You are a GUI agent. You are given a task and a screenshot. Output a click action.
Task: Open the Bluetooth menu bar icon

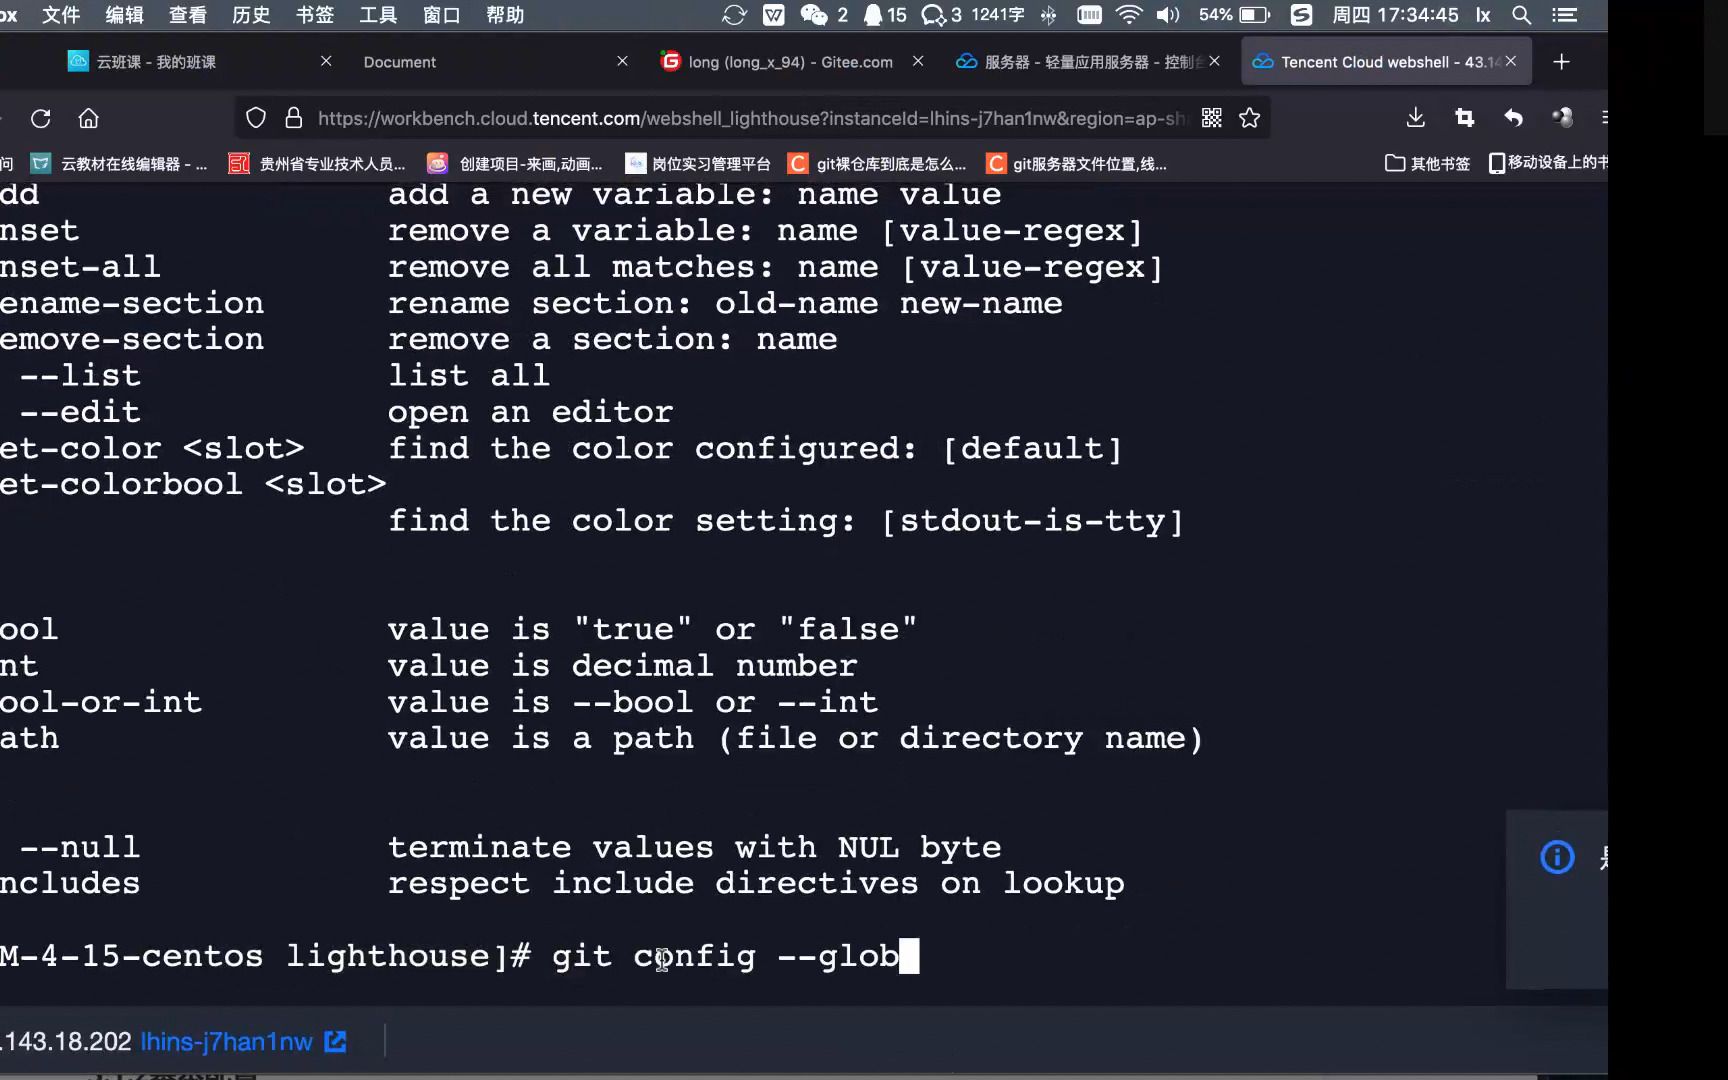pyautogui.click(x=1049, y=15)
